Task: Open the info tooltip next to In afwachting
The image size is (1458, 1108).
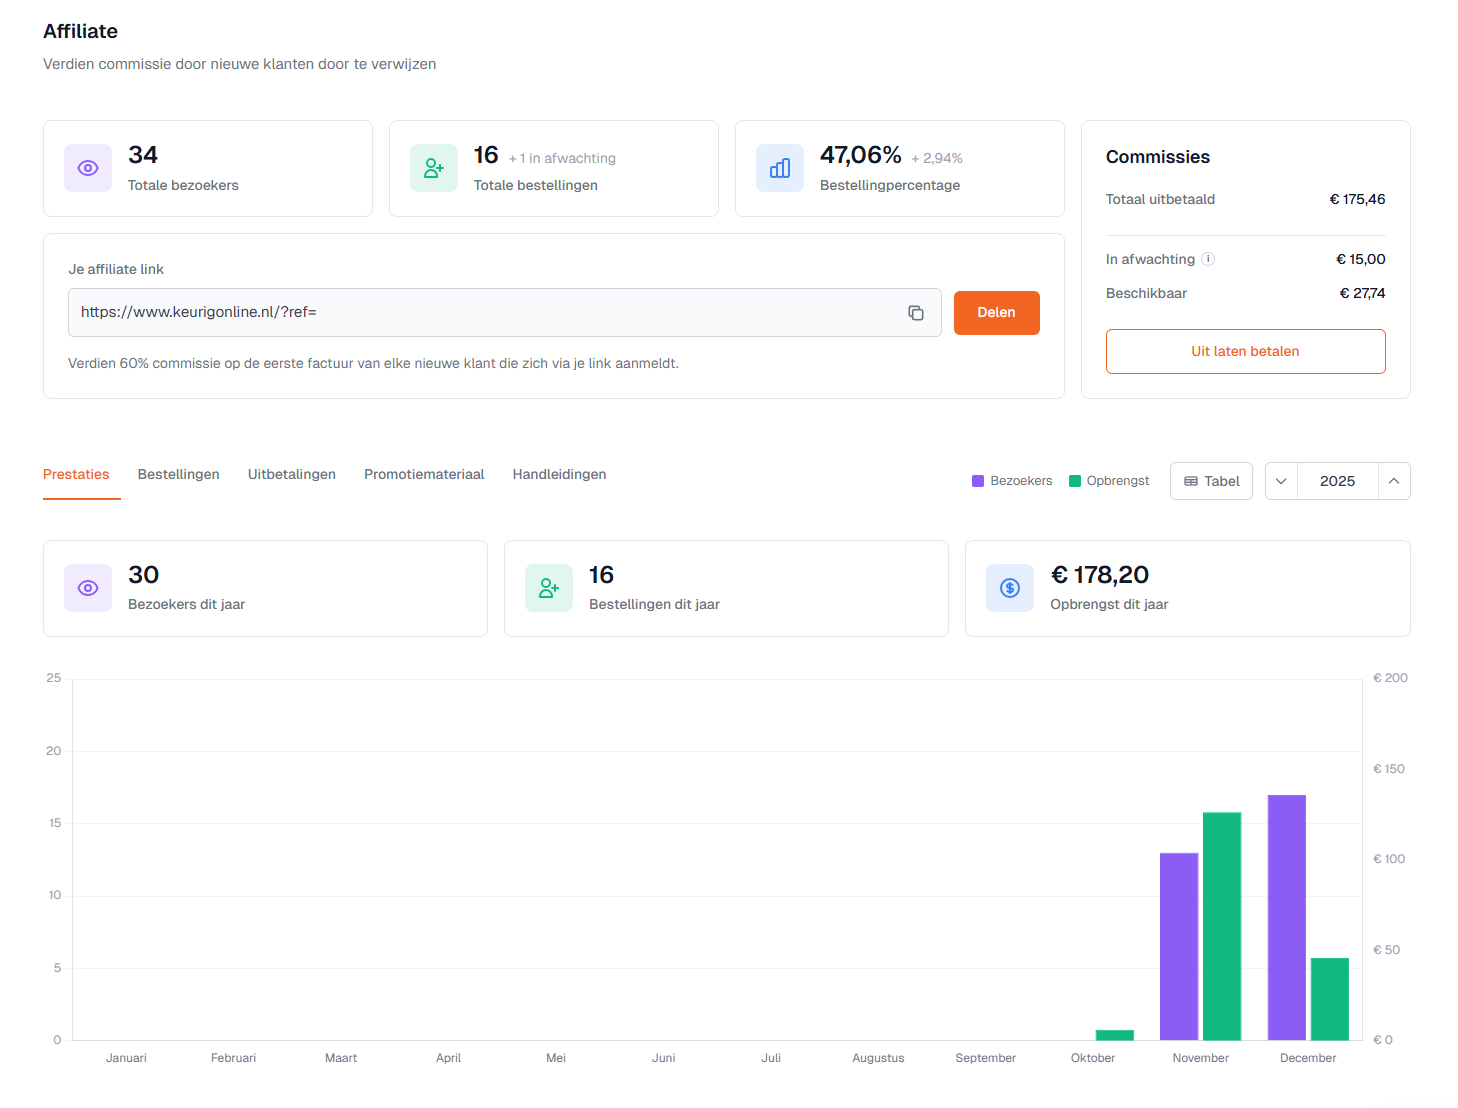Action: coord(1208,259)
